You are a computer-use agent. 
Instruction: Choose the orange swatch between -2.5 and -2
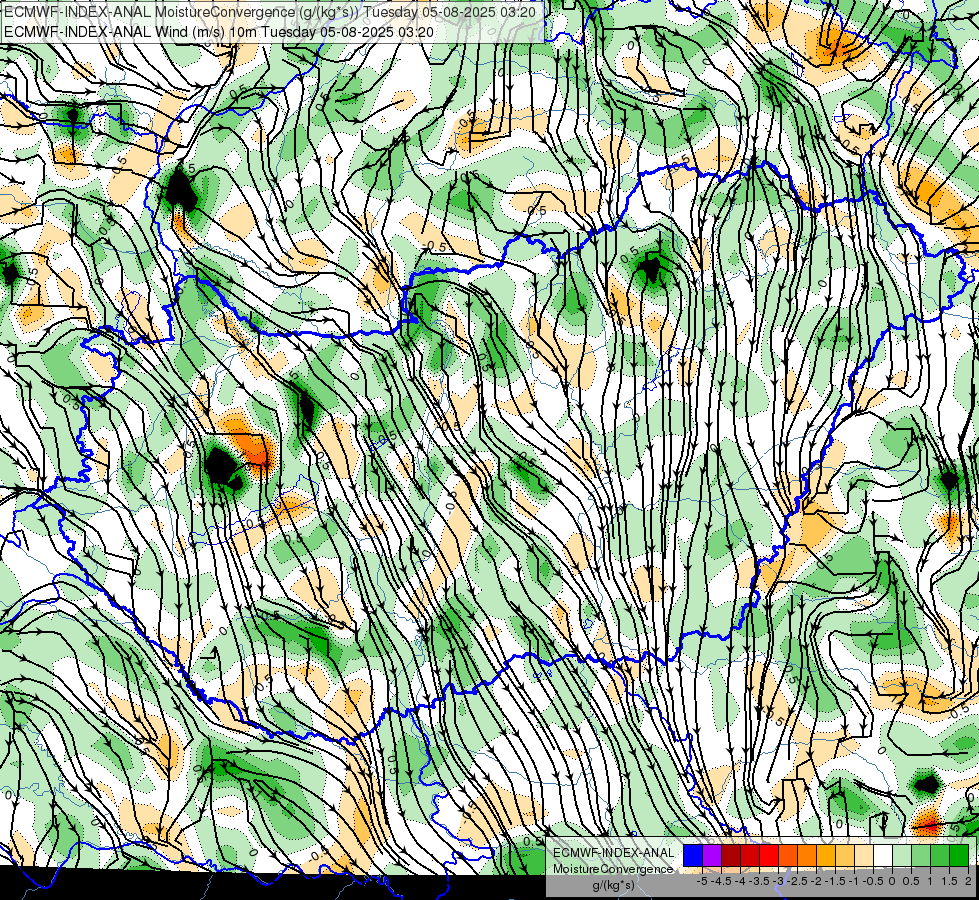[x=807, y=855]
